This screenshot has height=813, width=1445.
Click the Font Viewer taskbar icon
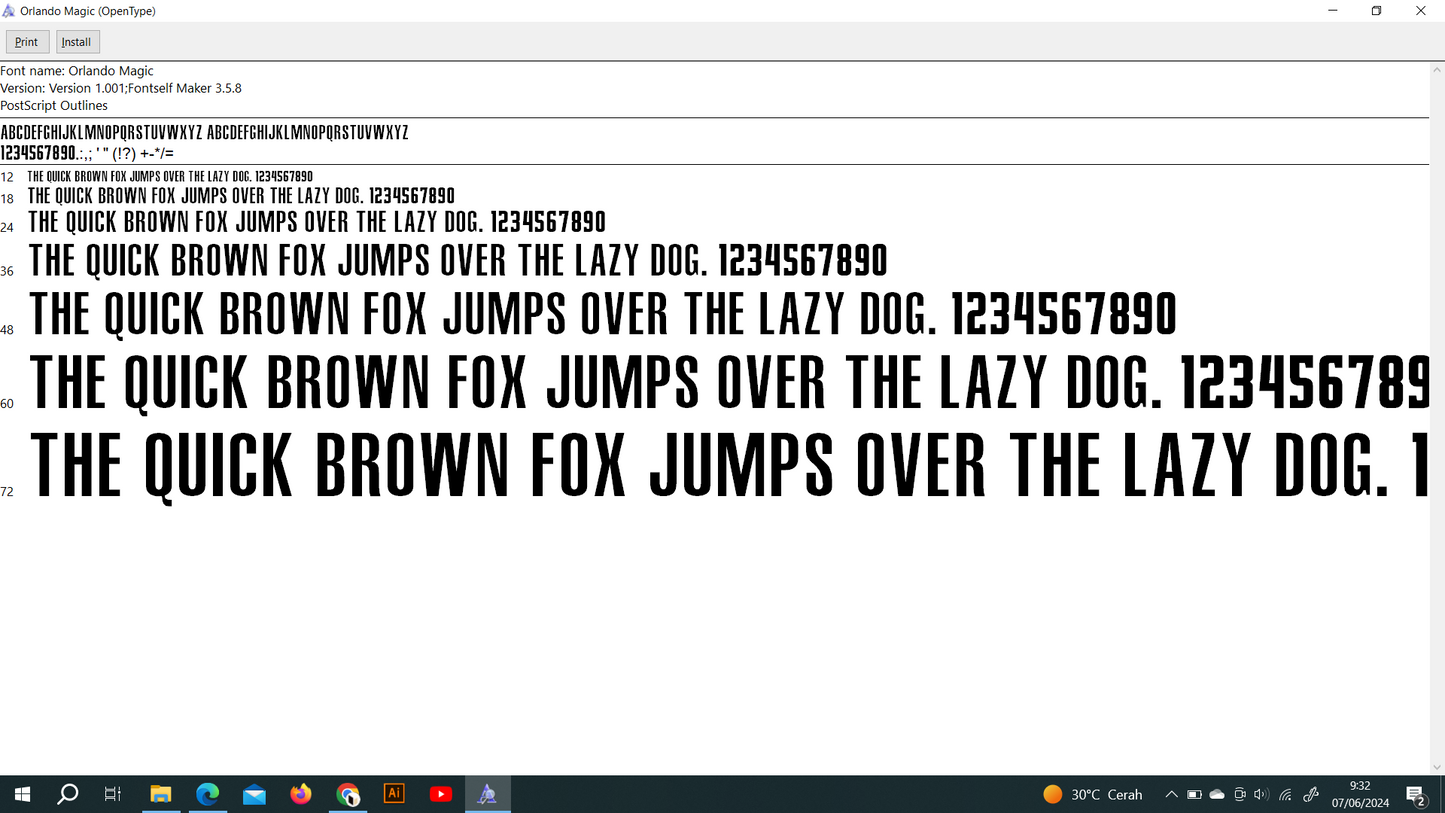(487, 794)
